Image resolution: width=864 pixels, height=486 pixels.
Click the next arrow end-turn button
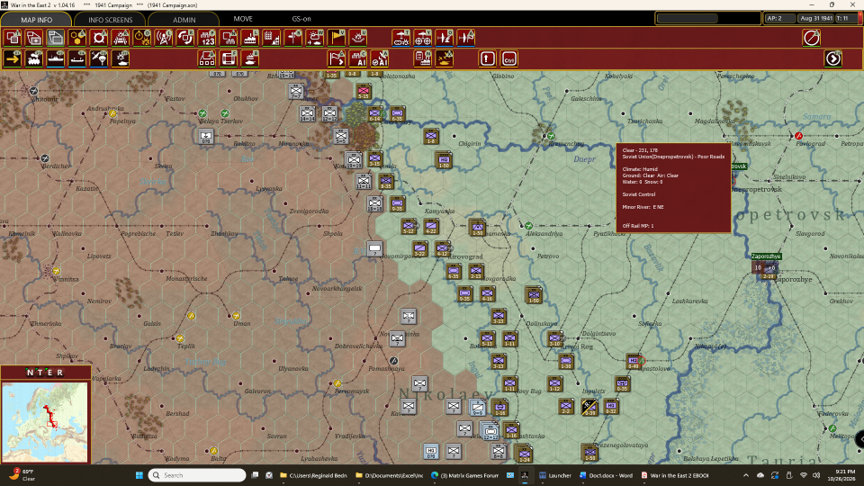[x=833, y=58]
